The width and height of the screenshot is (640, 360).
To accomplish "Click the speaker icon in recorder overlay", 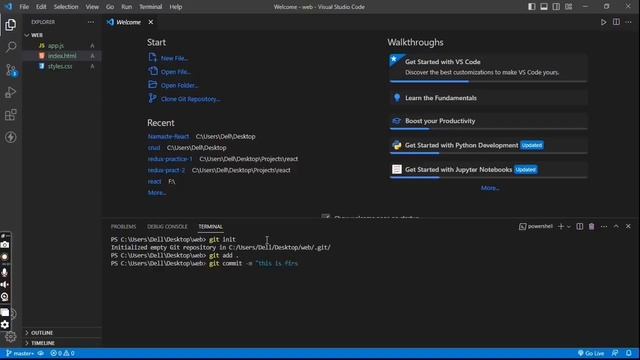I will tap(5, 284).
